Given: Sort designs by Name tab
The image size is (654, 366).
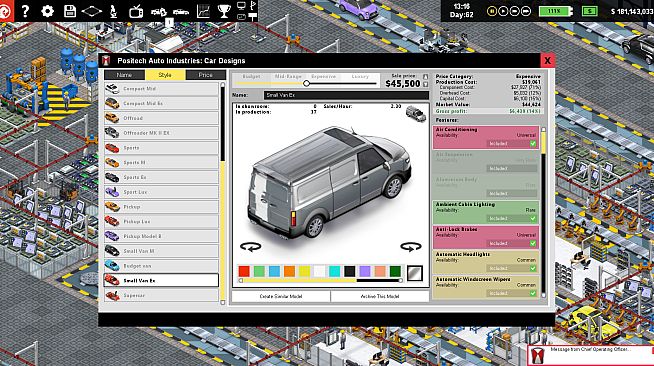Looking at the screenshot, I should 124,75.
